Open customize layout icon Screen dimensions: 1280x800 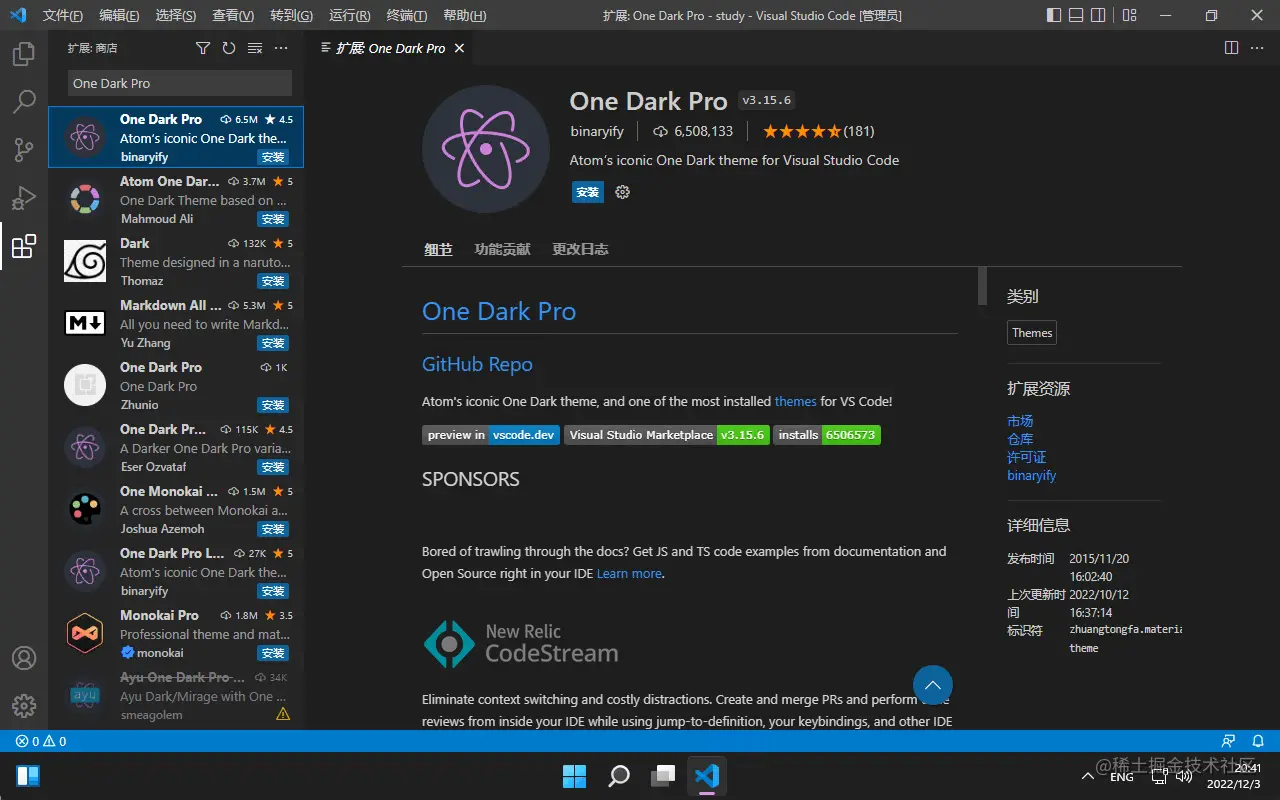point(1129,15)
